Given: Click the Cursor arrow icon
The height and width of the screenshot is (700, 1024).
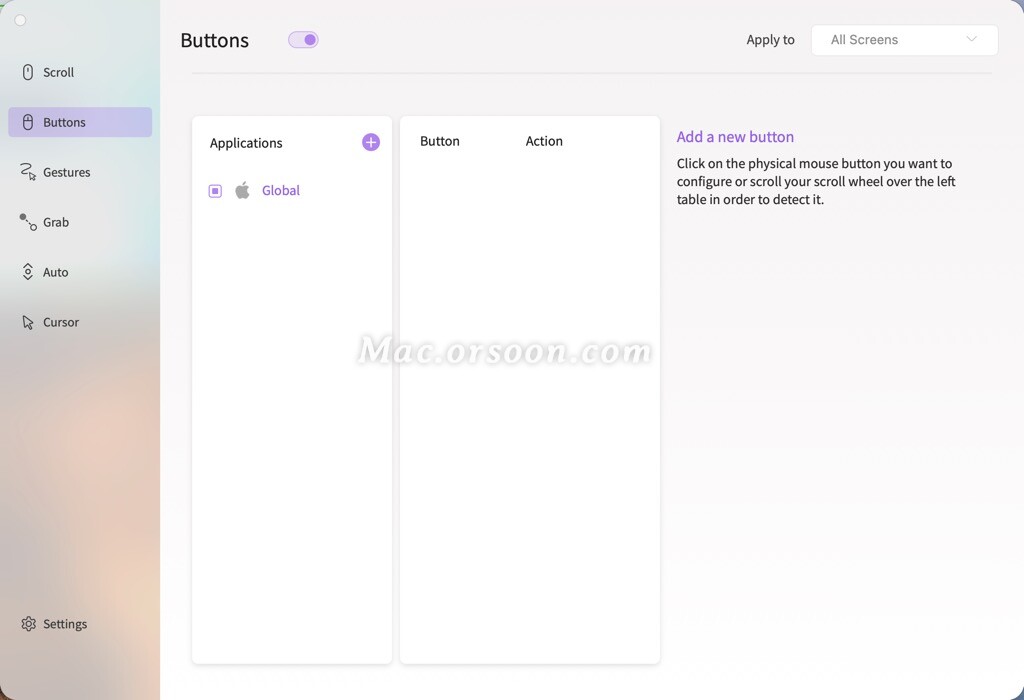Looking at the screenshot, I should click(x=25, y=321).
